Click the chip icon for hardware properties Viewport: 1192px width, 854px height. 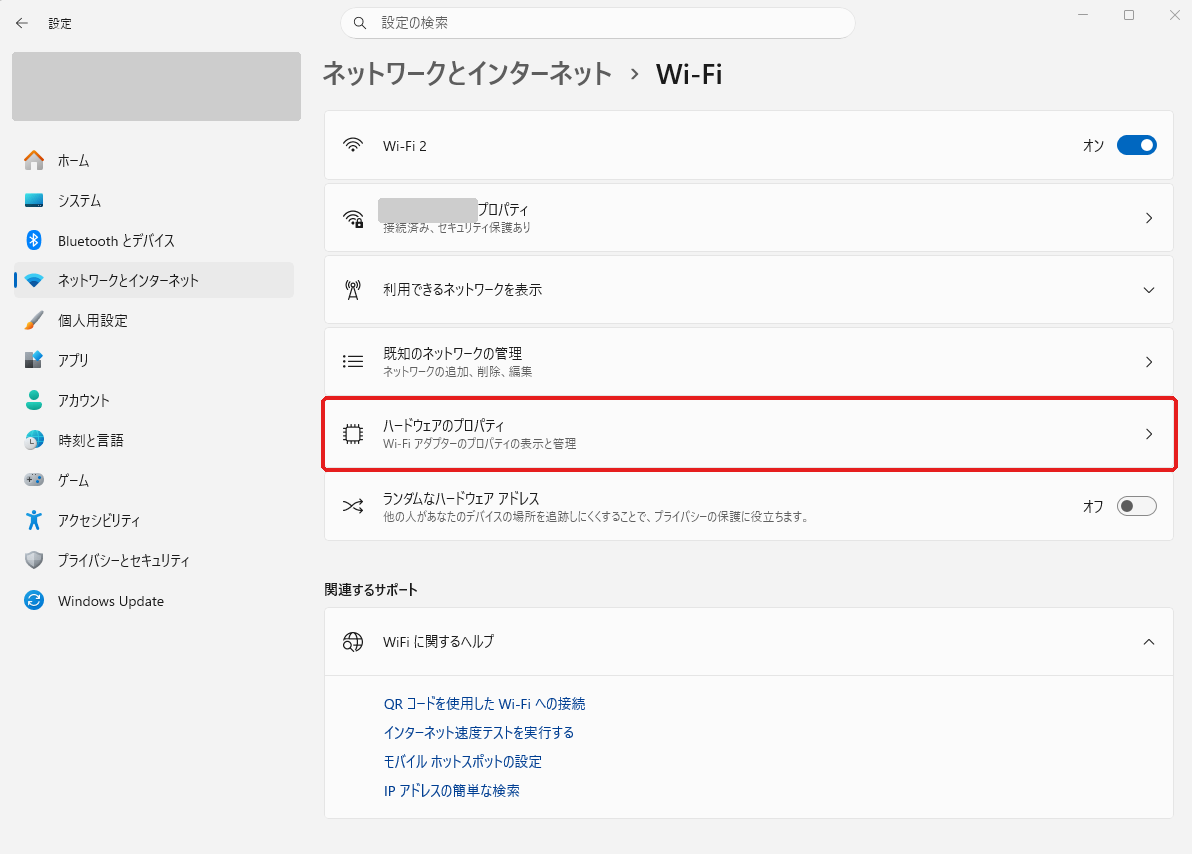click(353, 433)
